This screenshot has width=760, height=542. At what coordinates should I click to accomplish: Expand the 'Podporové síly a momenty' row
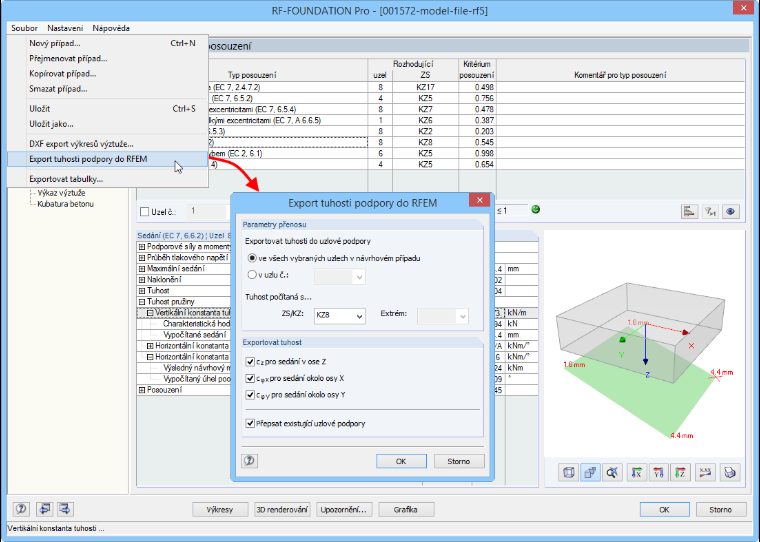coord(142,247)
